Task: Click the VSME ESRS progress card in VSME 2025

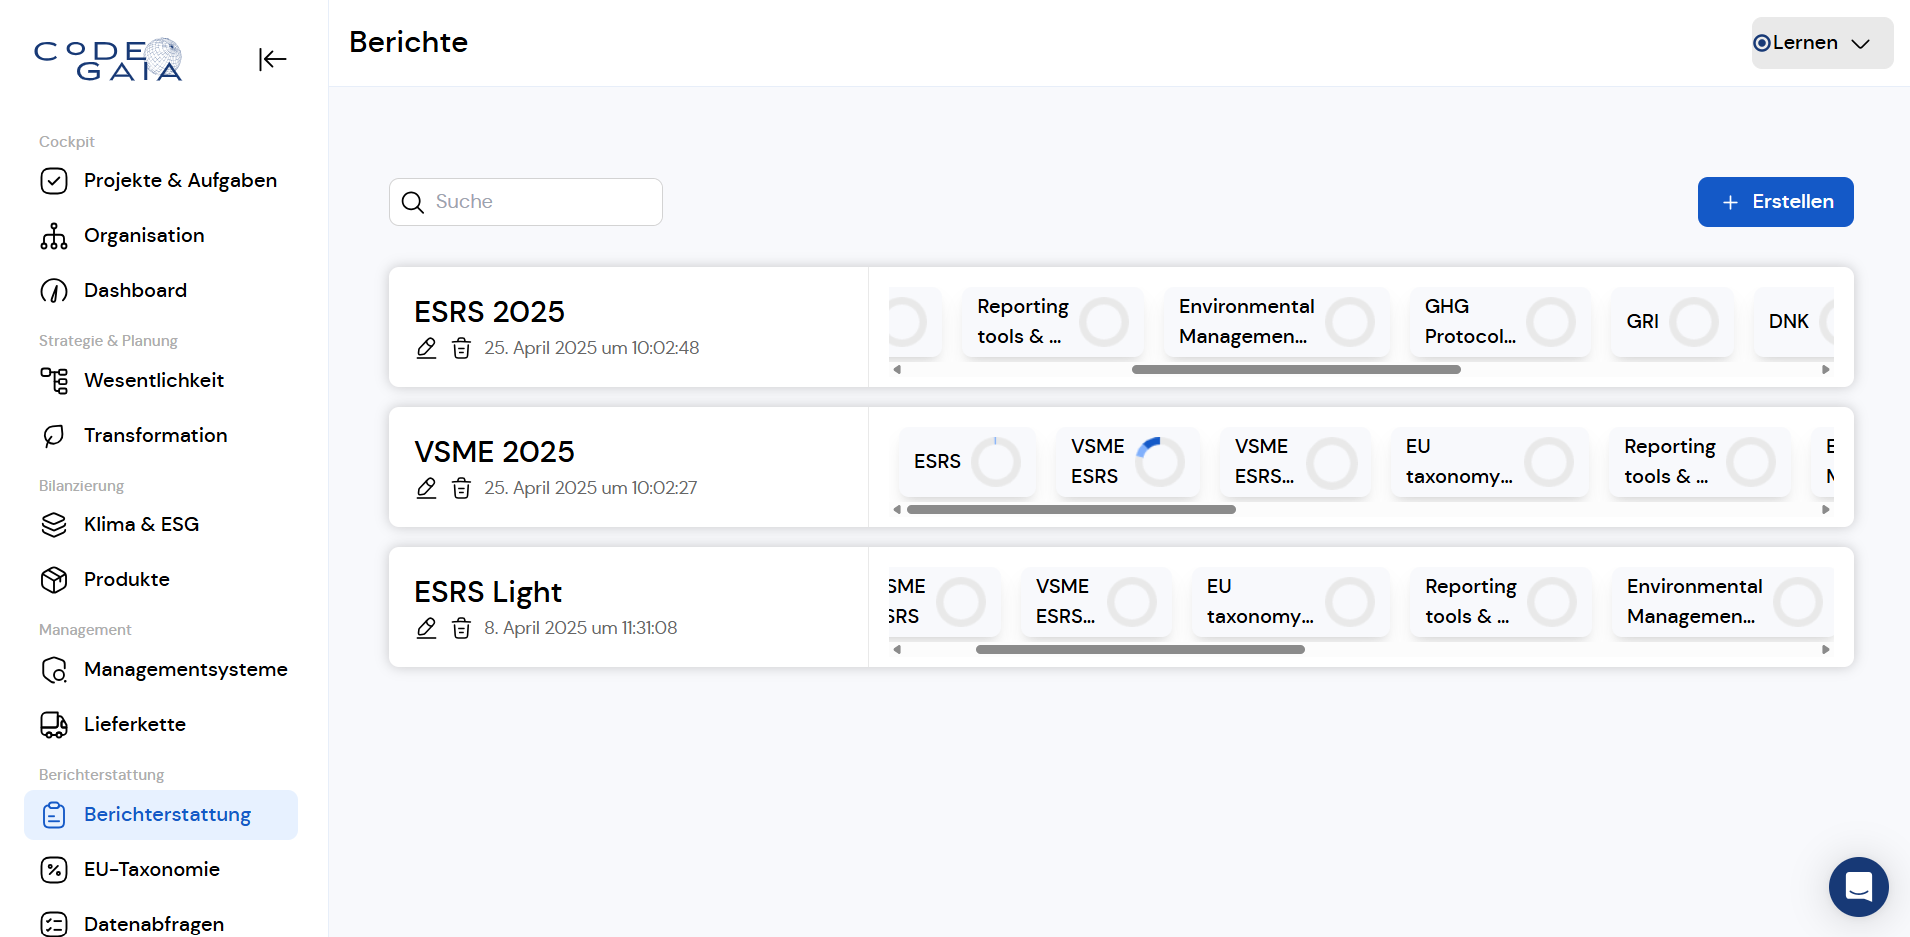Action: point(1127,462)
